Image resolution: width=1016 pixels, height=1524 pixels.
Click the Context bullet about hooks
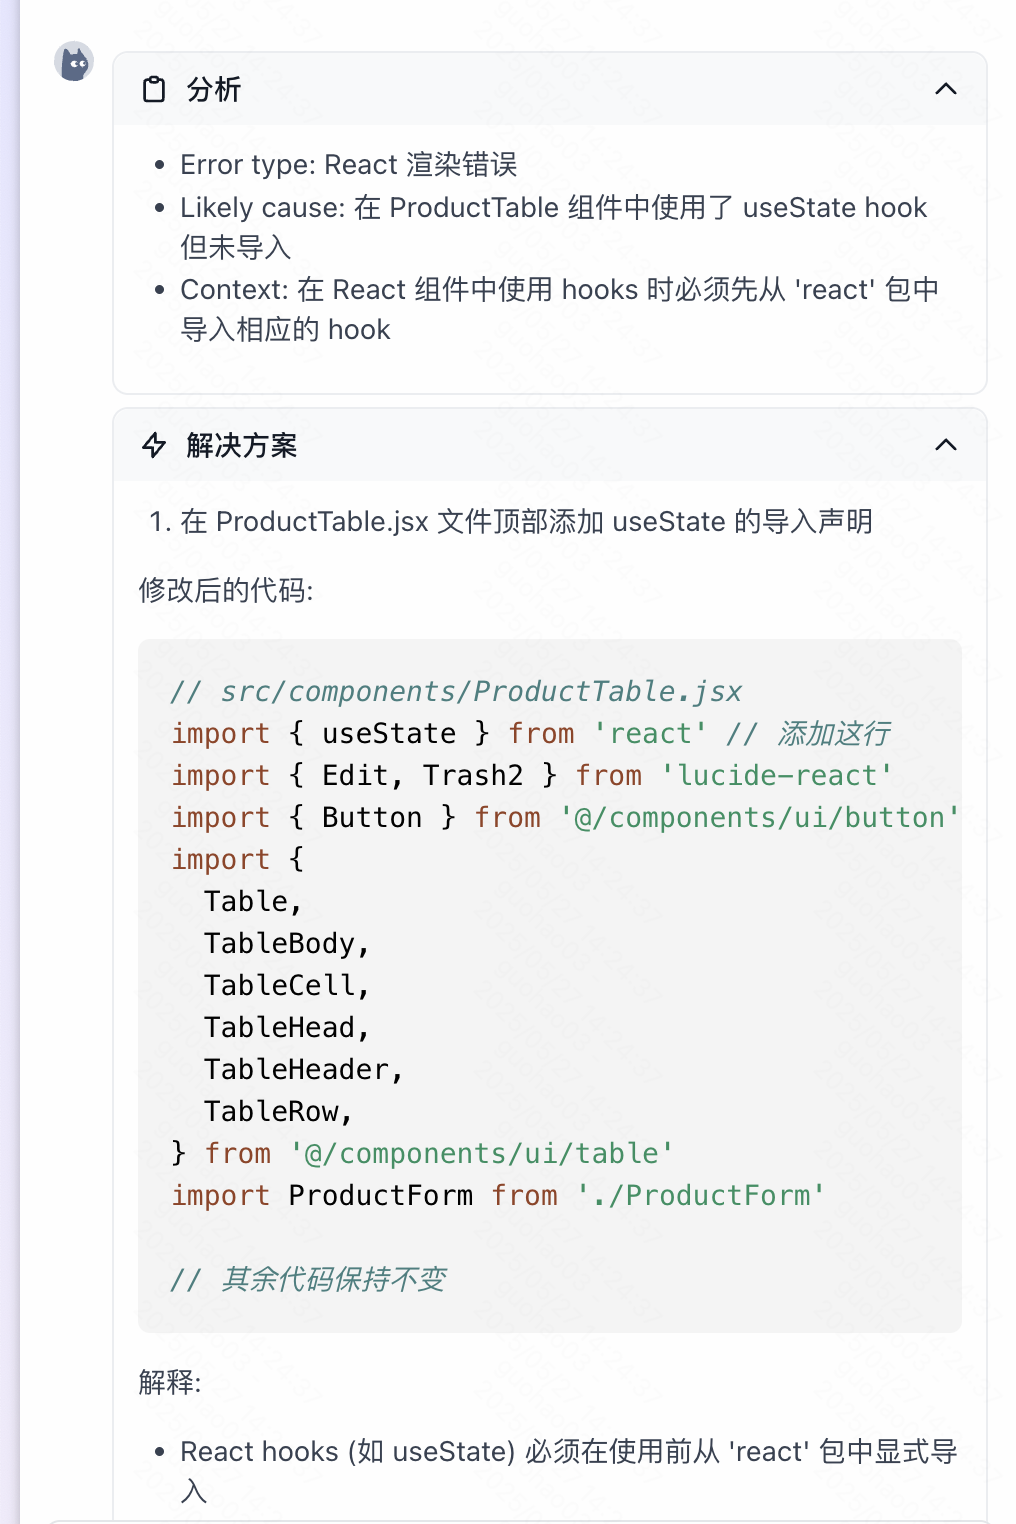(560, 309)
